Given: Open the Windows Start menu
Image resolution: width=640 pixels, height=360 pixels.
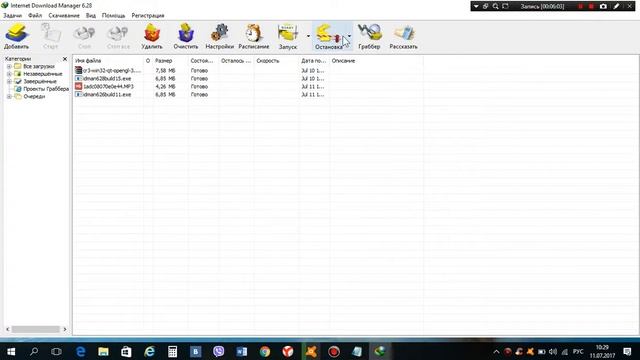Looking at the screenshot, I should (x=11, y=351).
